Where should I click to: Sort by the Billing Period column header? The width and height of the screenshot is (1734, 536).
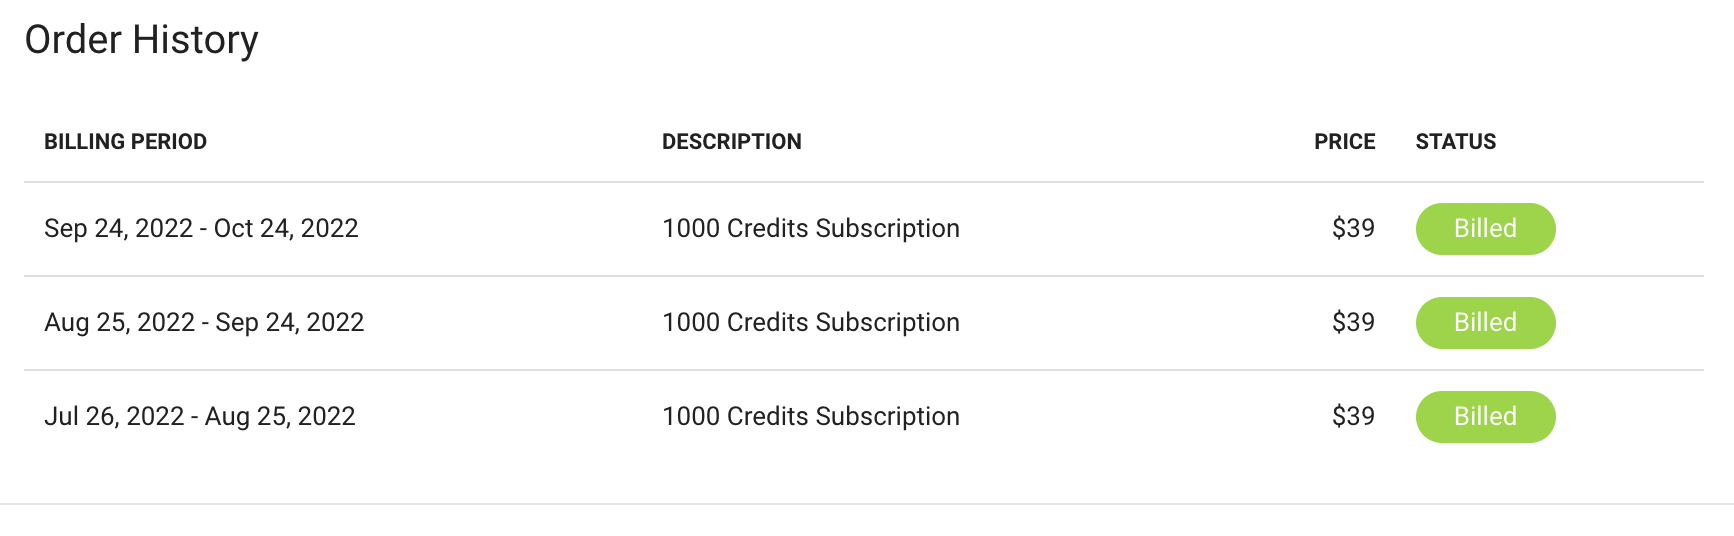(125, 142)
